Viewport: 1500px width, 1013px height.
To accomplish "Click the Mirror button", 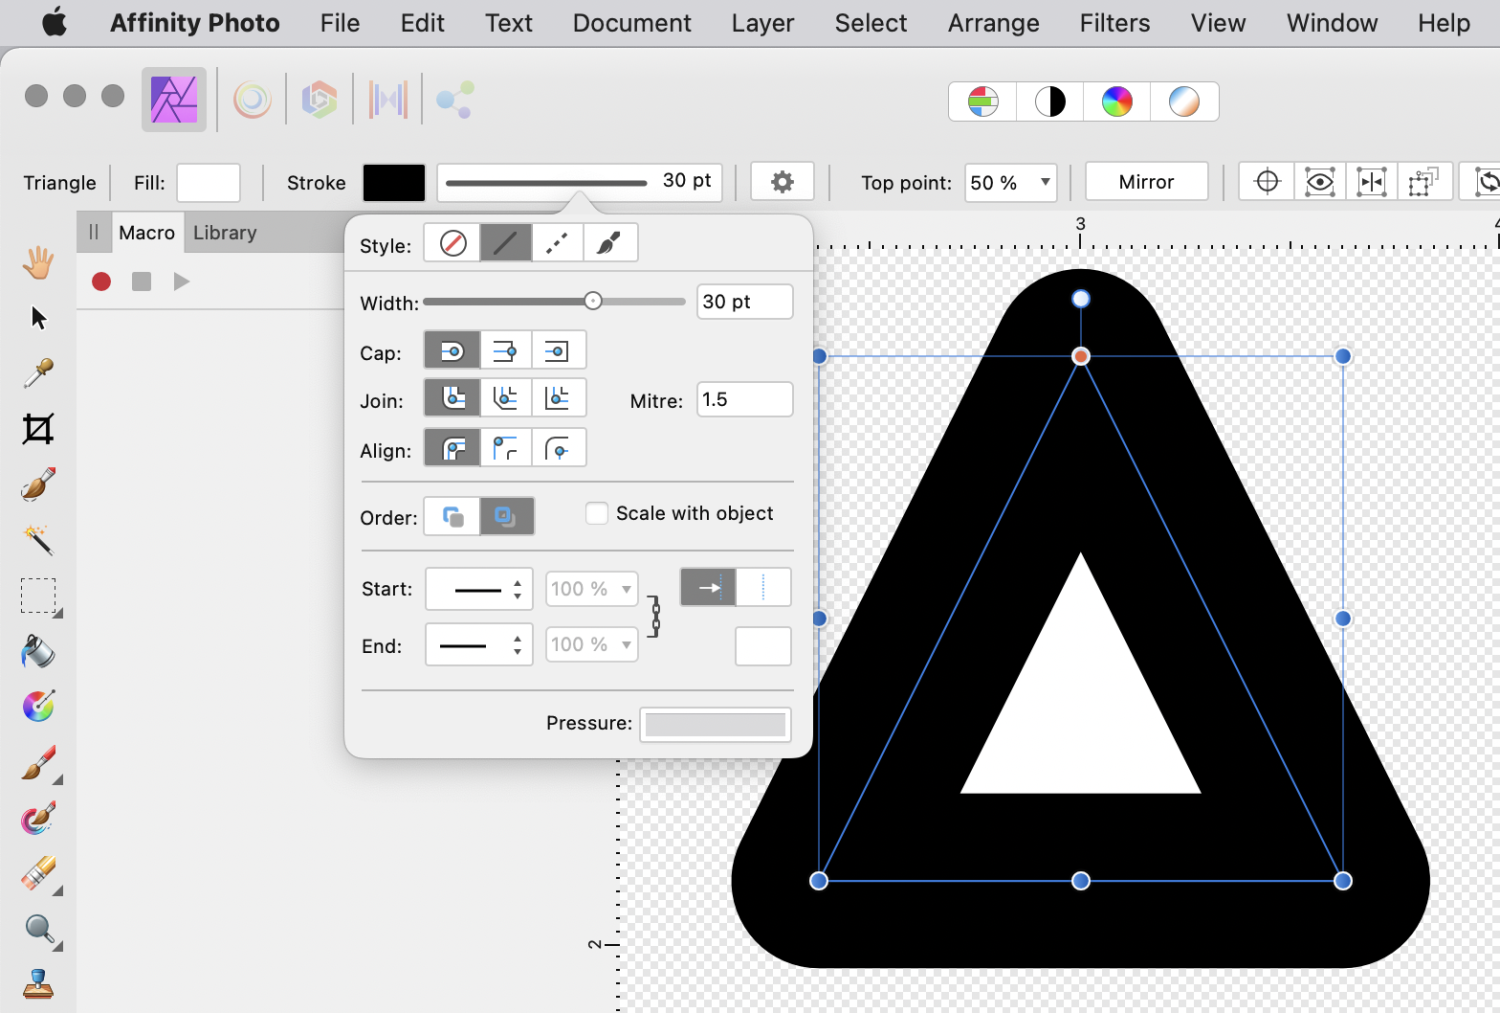I will (1146, 181).
